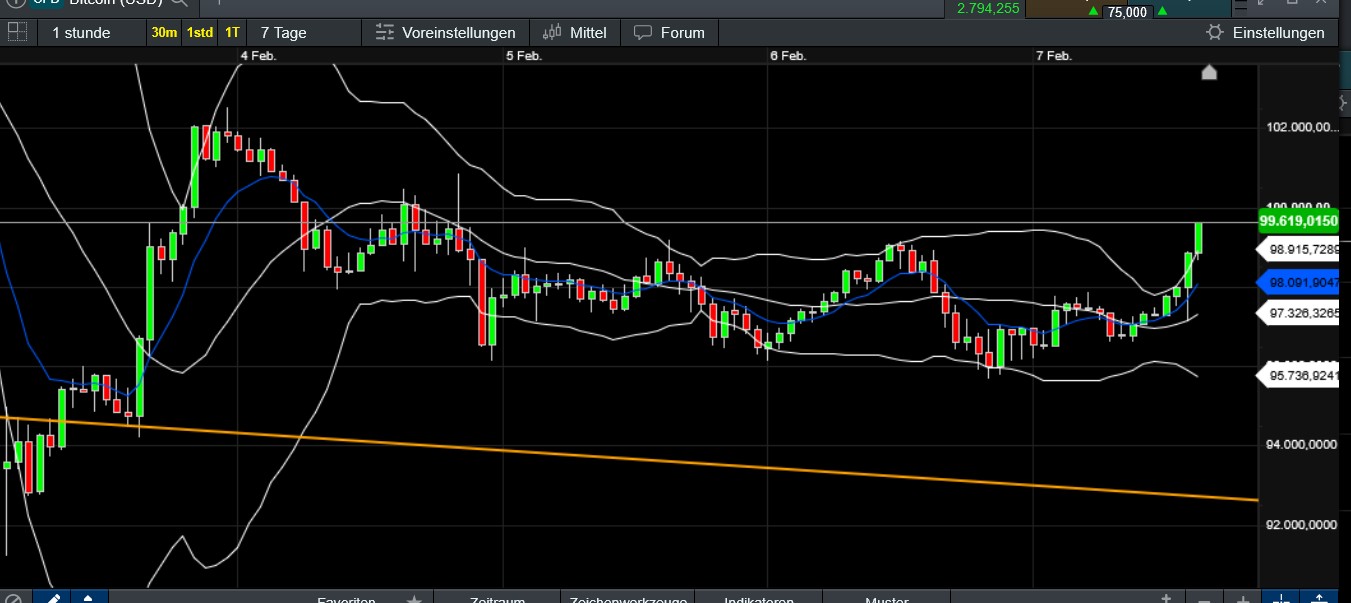Click the horizontal price line at 99.619

click(x=628, y=222)
